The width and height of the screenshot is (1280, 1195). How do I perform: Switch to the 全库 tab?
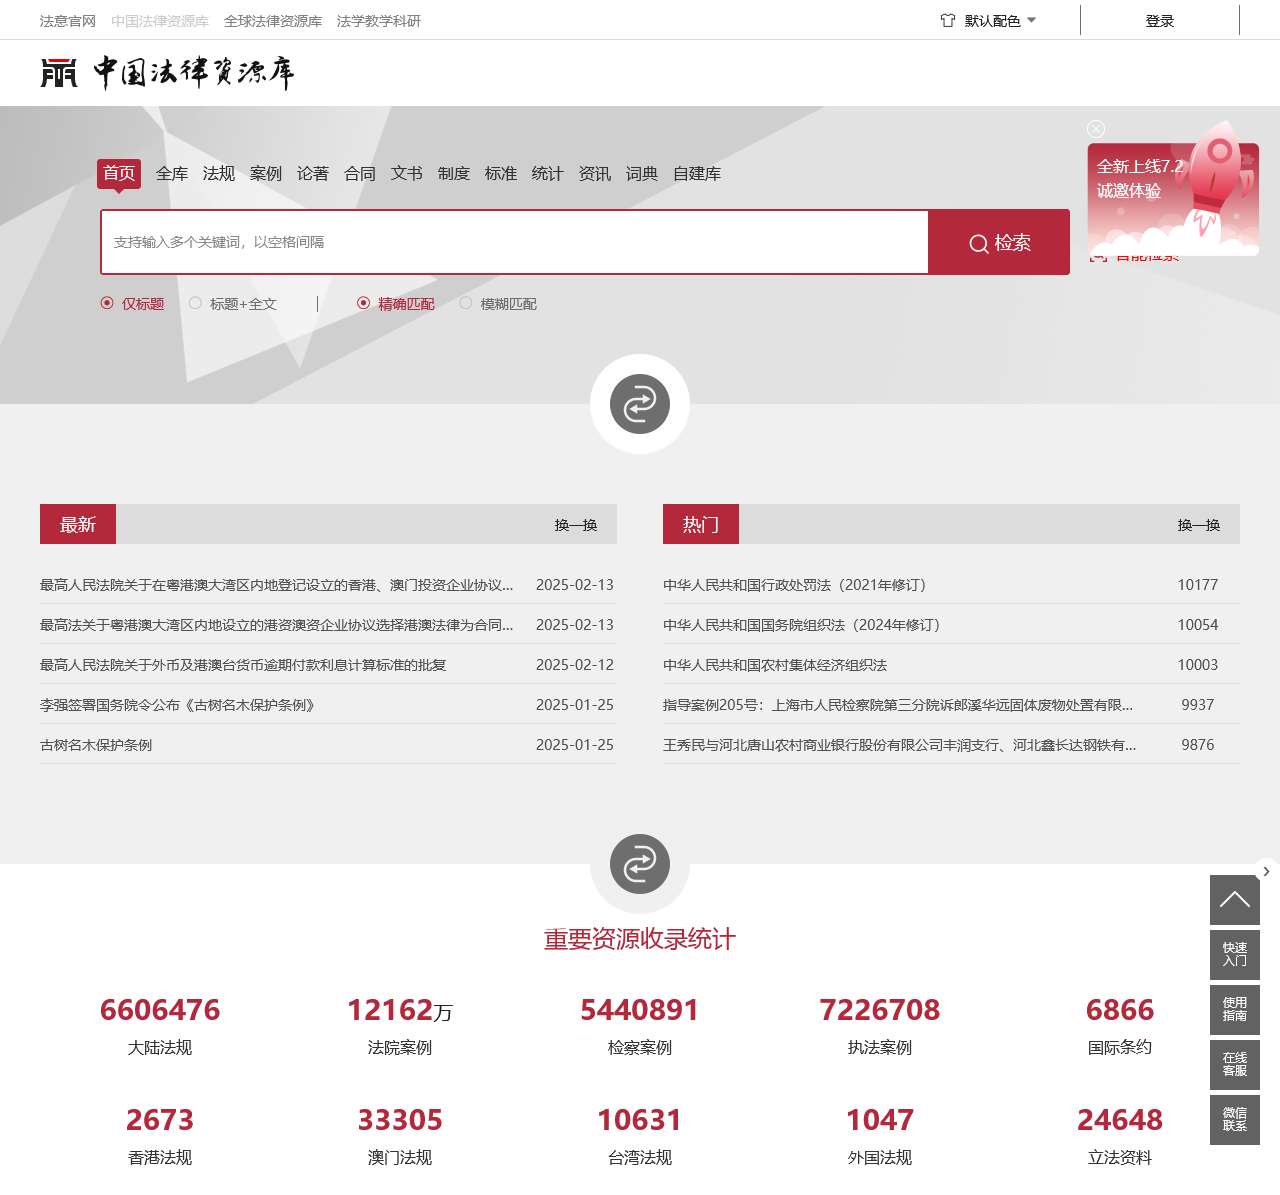tap(172, 173)
